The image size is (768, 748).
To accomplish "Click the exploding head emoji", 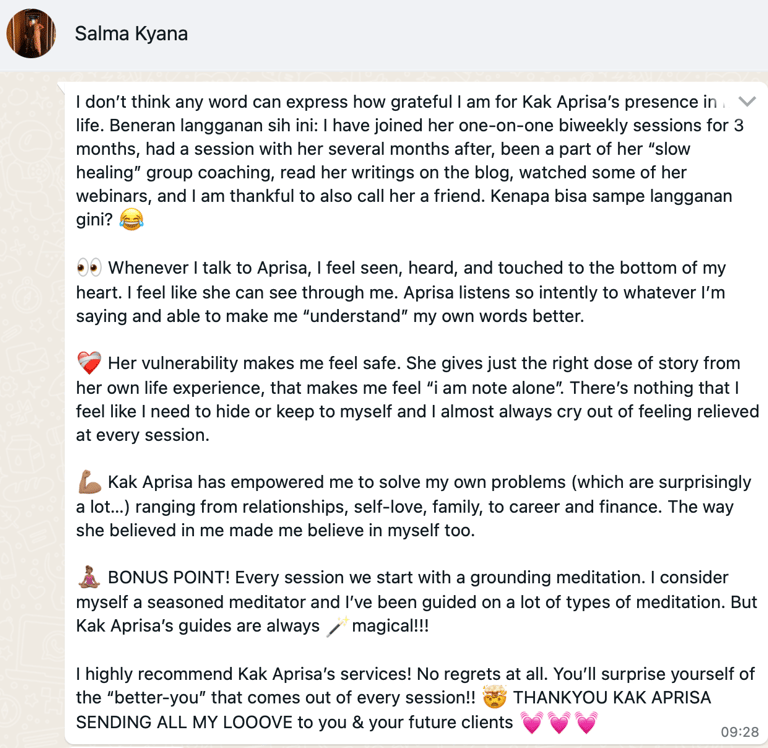I will pos(494,697).
